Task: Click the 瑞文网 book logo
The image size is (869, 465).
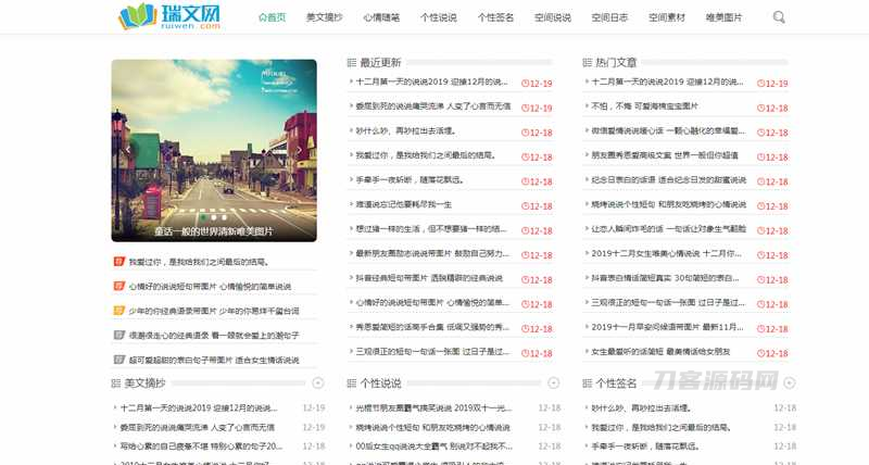Action: [168, 16]
